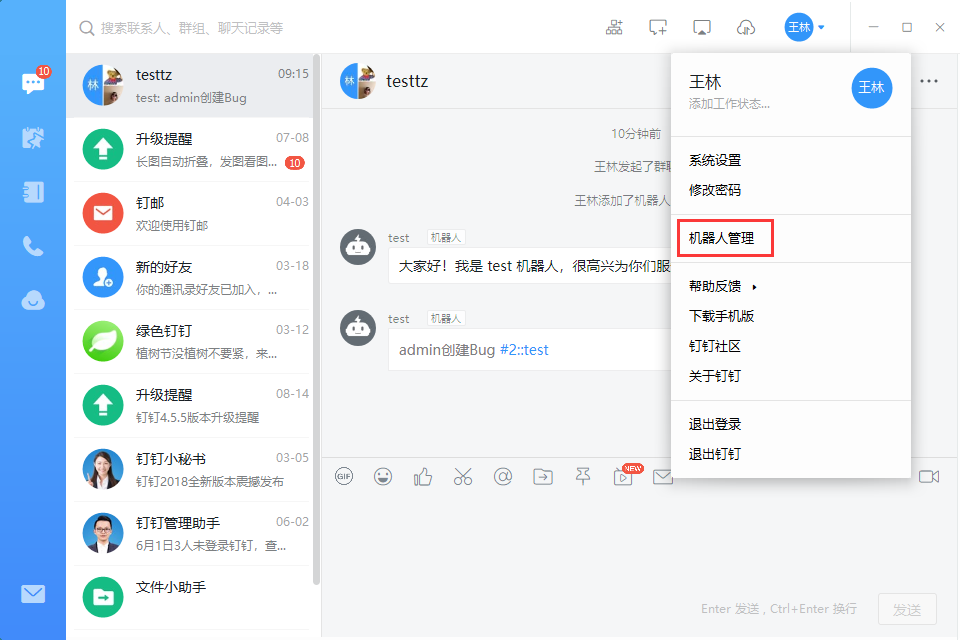Open the 王林 user avatar dropdown arrow
The image size is (960, 640).
pos(821,28)
